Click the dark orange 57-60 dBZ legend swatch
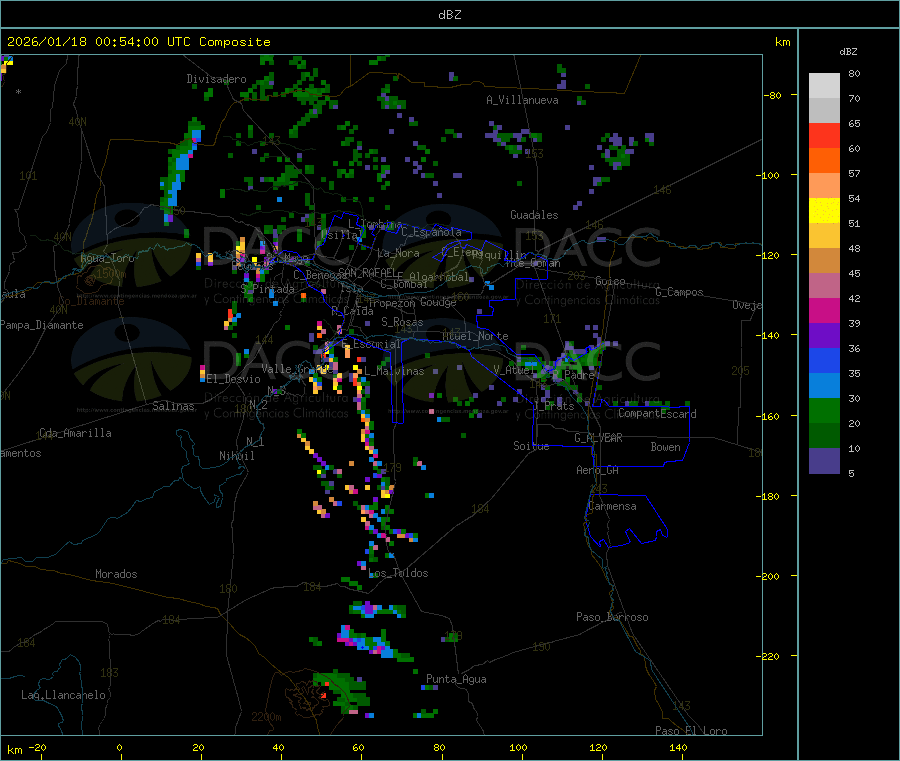This screenshot has height=761, width=900. (824, 161)
